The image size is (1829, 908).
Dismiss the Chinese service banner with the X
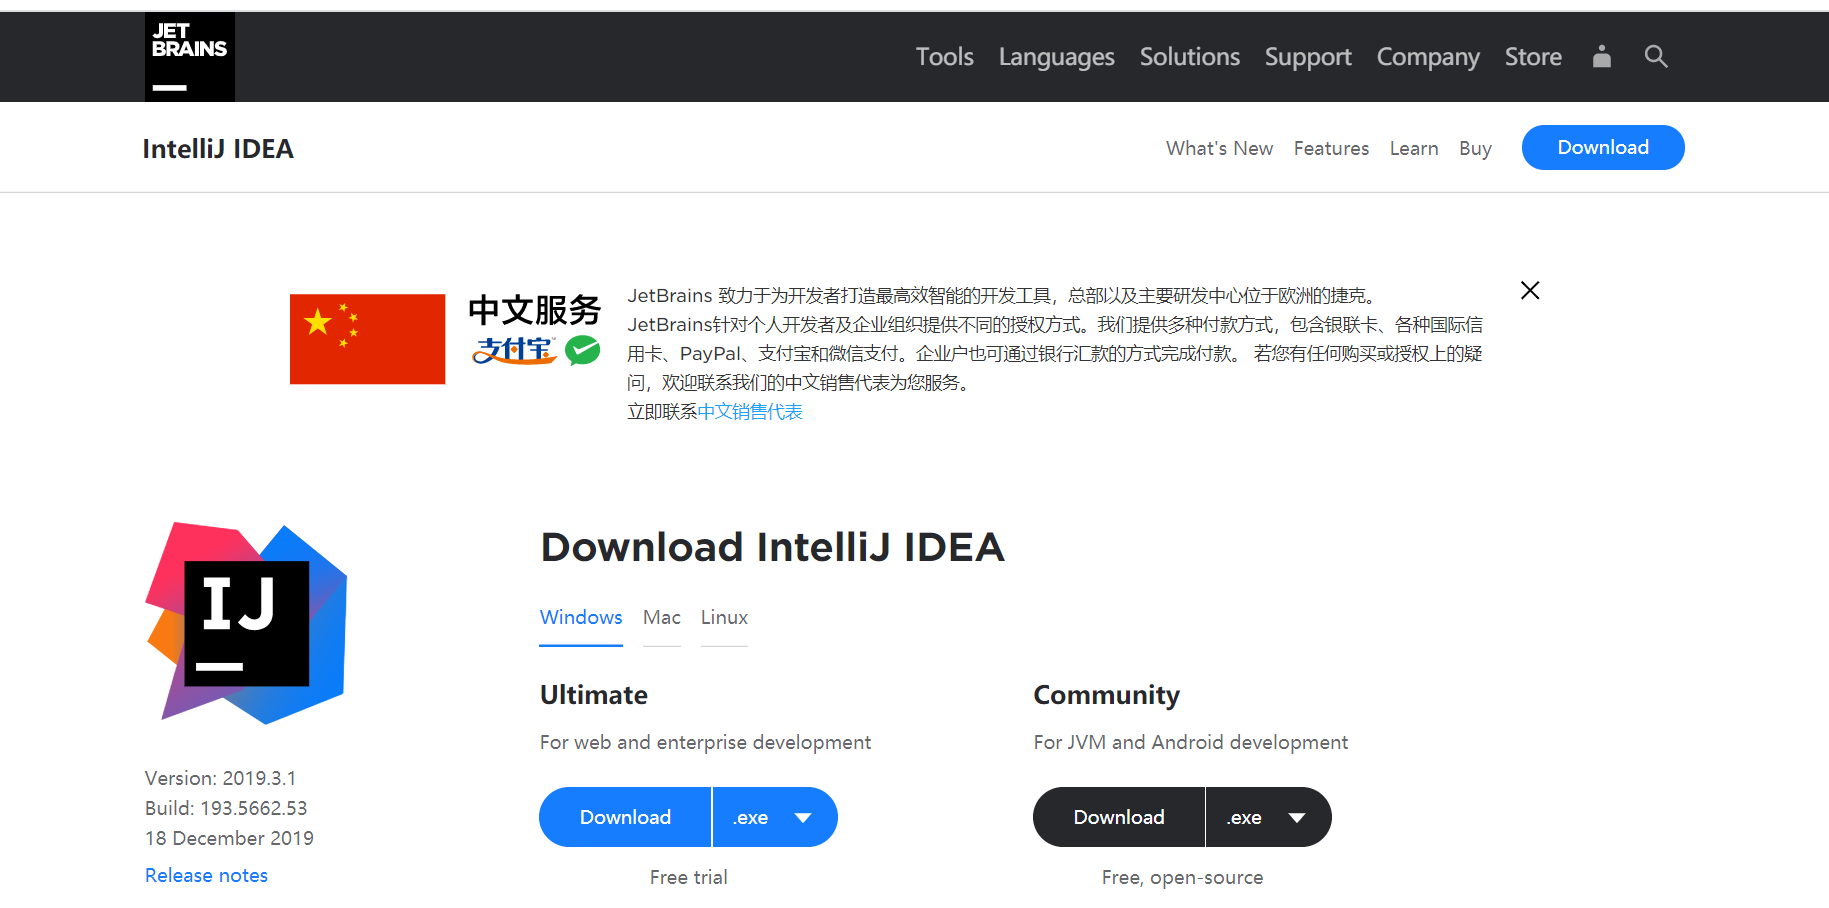(x=1529, y=290)
